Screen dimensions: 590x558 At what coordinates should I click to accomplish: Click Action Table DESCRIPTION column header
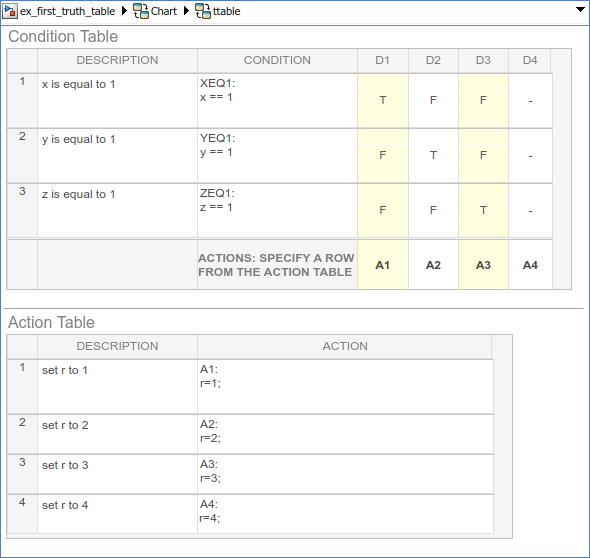(x=117, y=346)
